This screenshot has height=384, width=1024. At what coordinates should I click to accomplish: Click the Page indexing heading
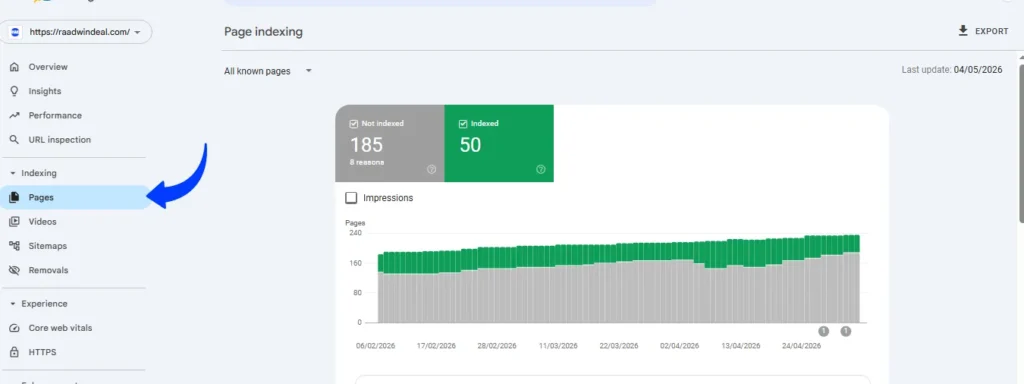pos(263,31)
